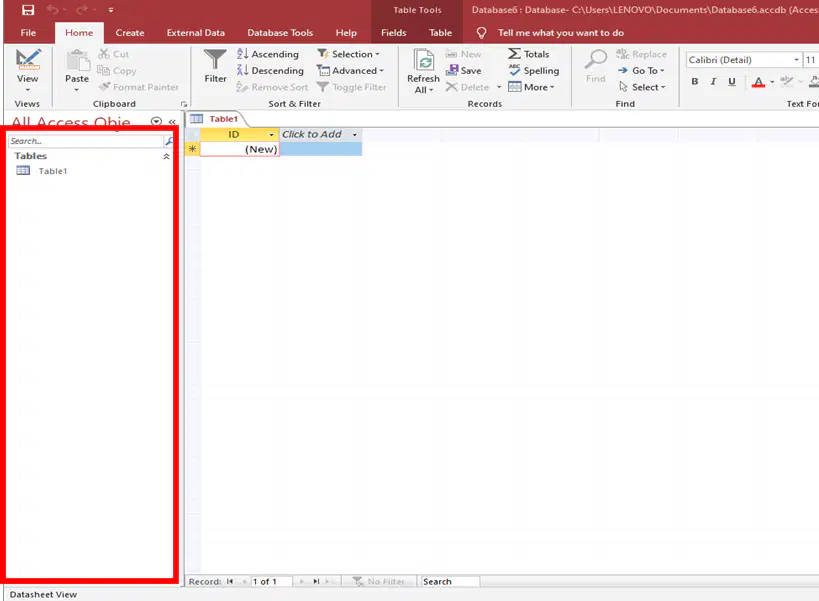Viewport: 819px width, 601px height.
Task: Apply the red font color
Action: [x=758, y=82]
